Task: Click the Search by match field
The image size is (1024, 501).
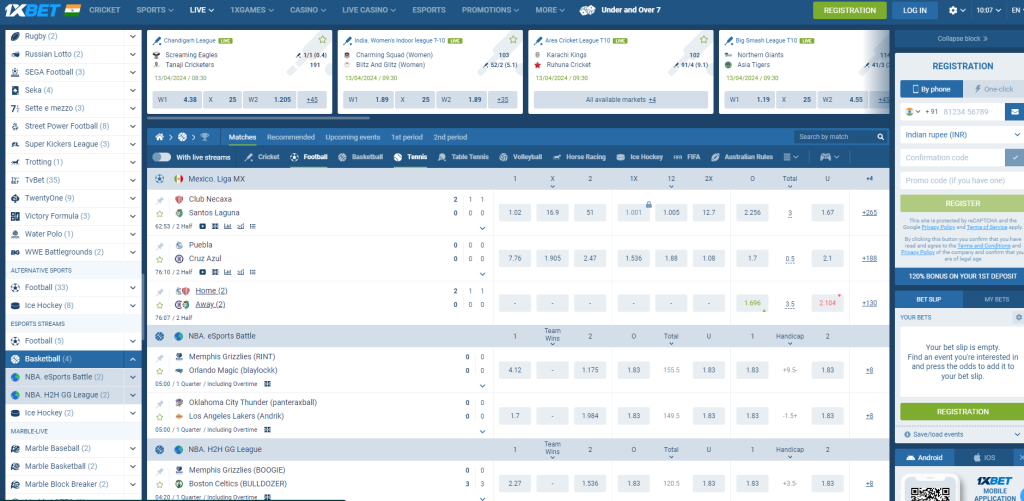Action: [836, 137]
